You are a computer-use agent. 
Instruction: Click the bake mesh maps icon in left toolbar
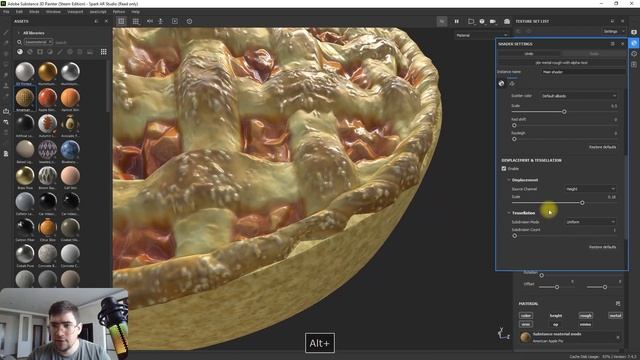tap(6, 111)
